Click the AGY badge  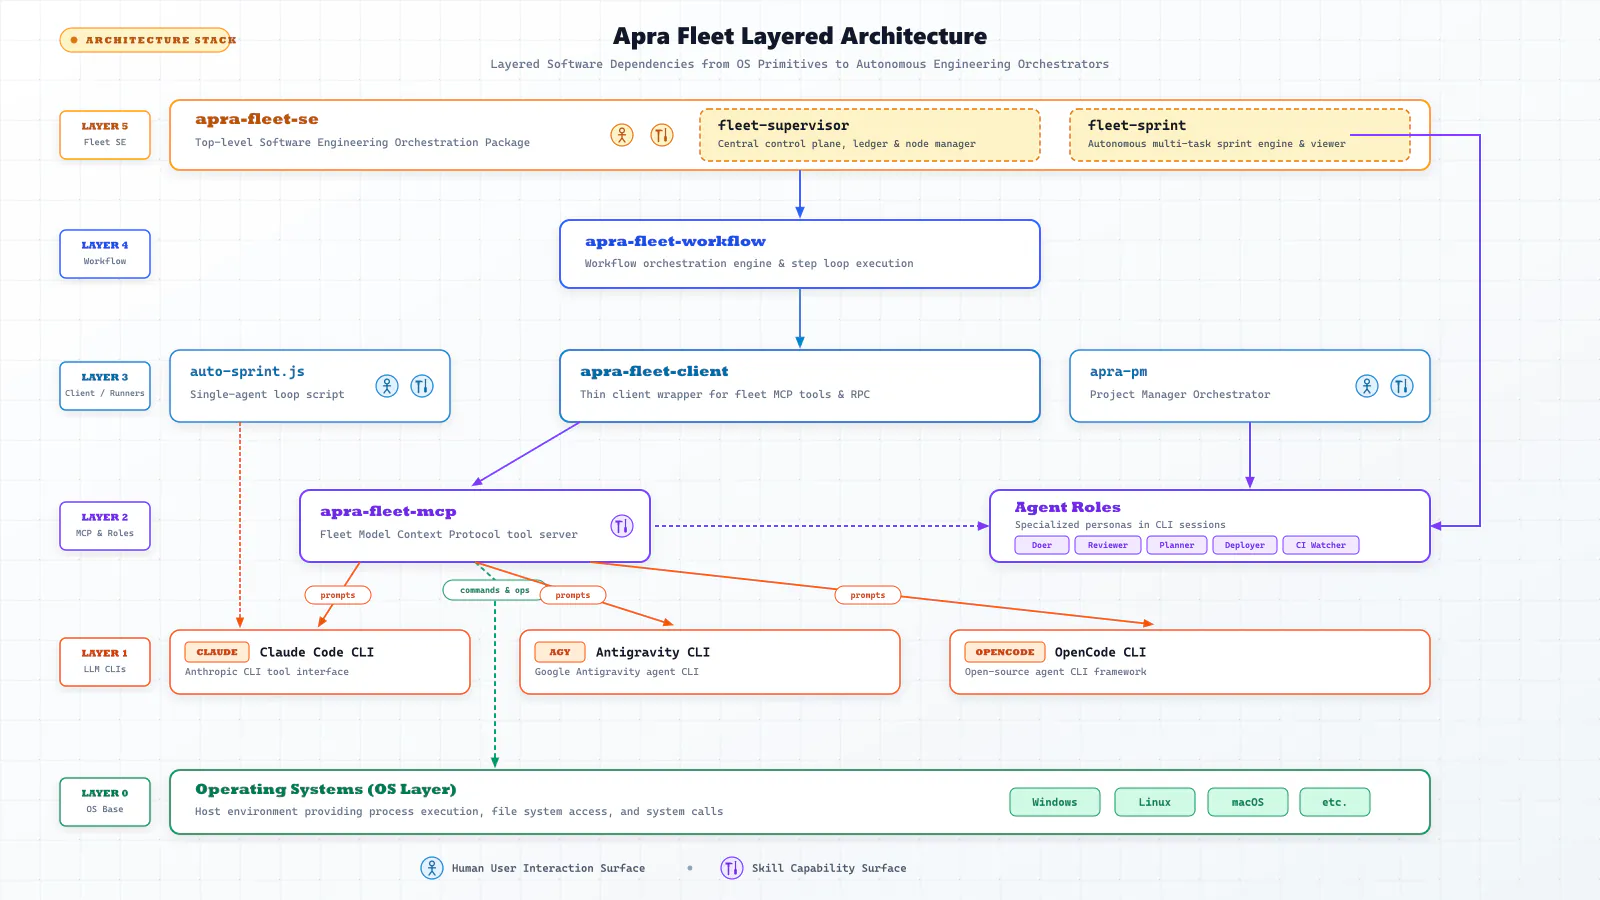click(560, 652)
